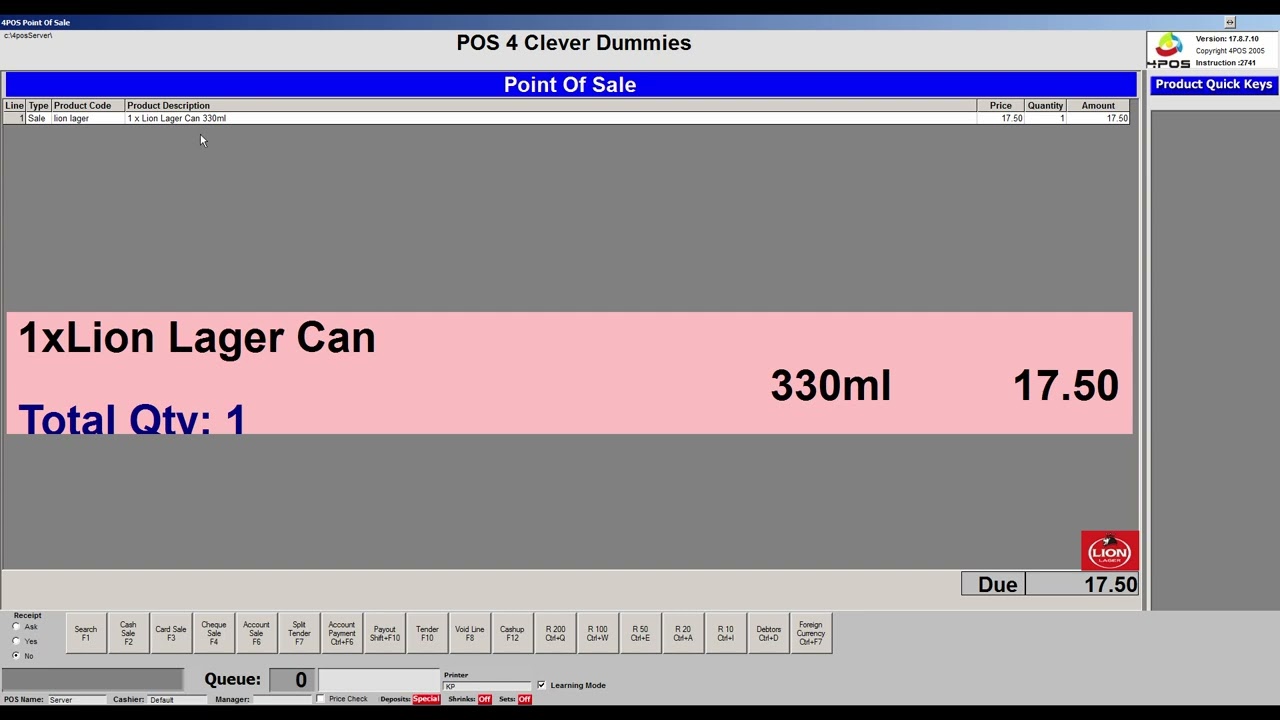Click the Point Of Sale blue banner
Image resolution: width=1280 pixels, height=720 pixels.
click(x=570, y=84)
